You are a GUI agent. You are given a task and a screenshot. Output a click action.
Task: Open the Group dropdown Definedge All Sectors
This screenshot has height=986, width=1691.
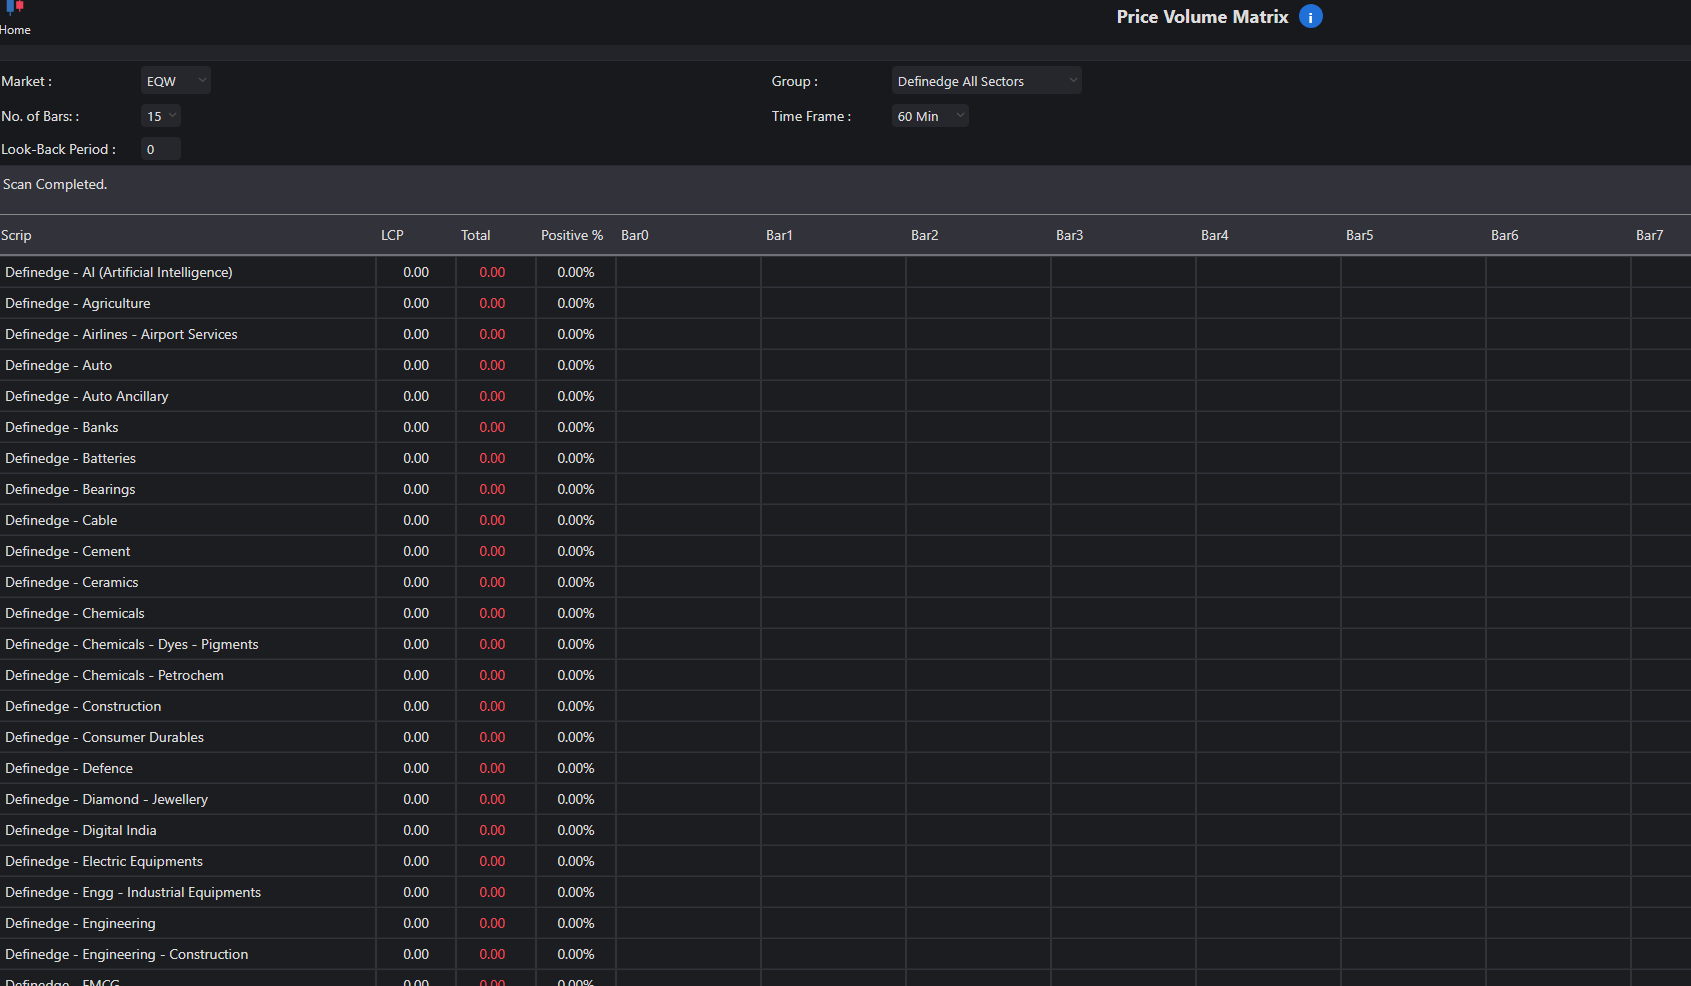(x=986, y=81)
